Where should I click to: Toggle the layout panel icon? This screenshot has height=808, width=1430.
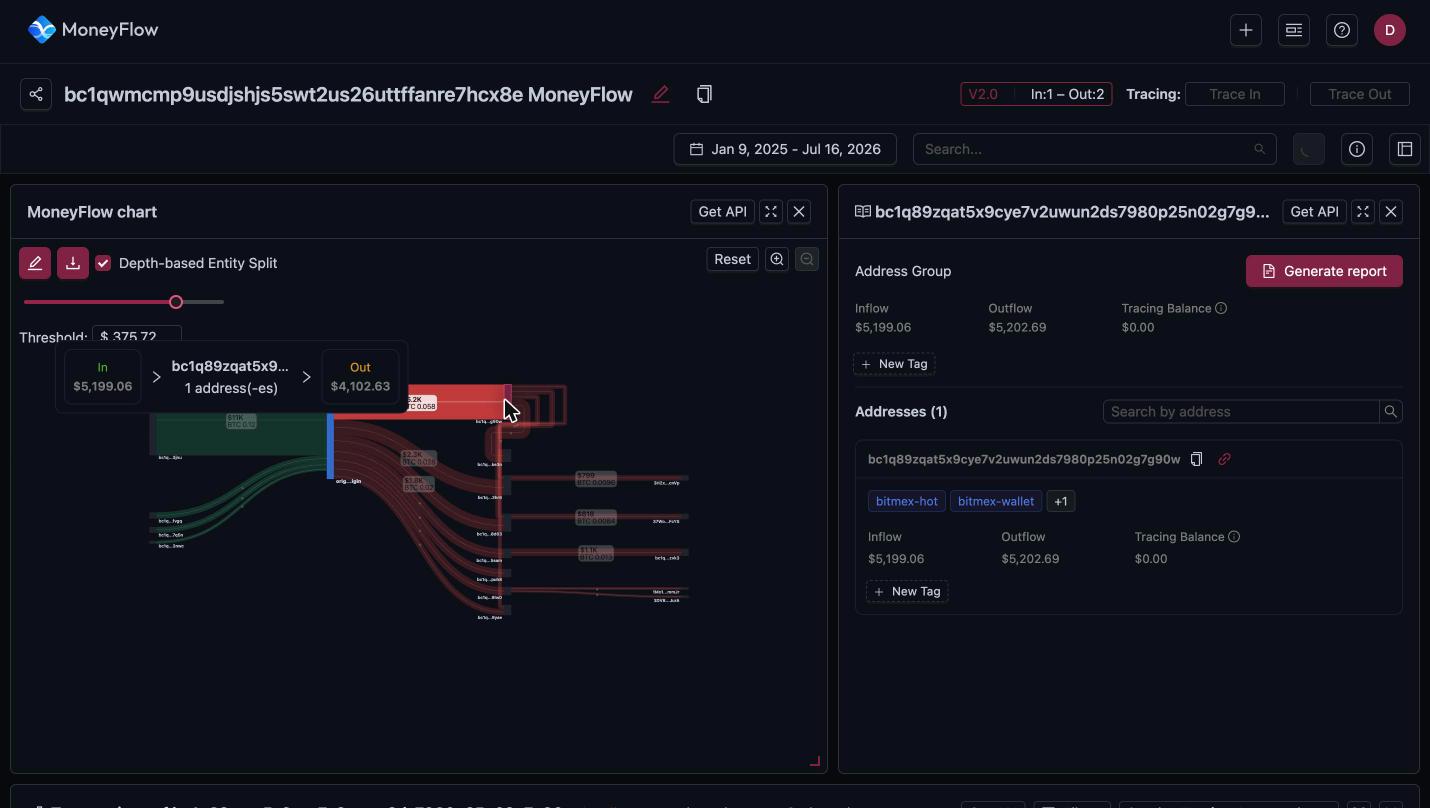[1405, 149]
